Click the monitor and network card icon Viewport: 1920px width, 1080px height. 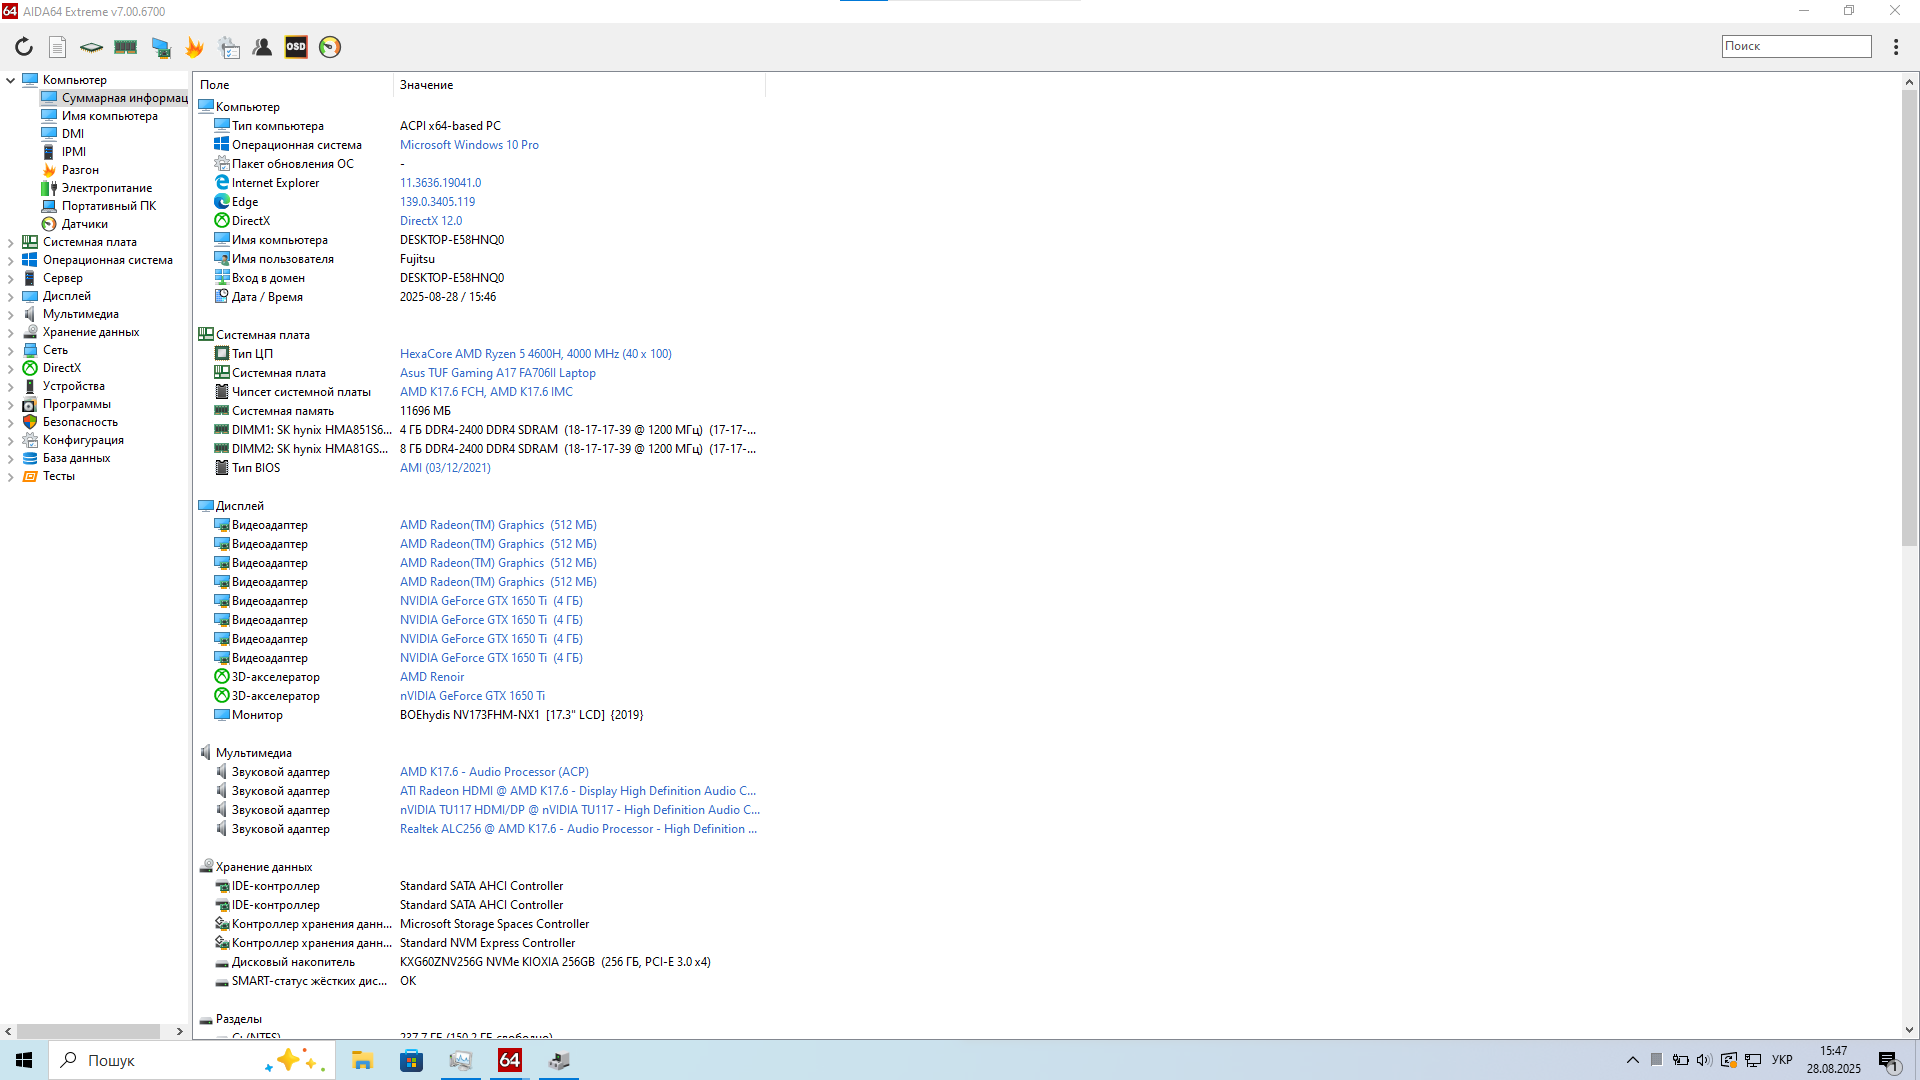(x=161, y=47)
